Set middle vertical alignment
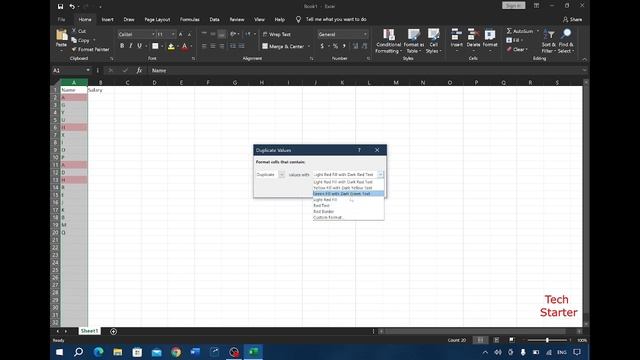The width and height of the screenshot is (640, 360). pyautogui.click(x=213, y=35)
